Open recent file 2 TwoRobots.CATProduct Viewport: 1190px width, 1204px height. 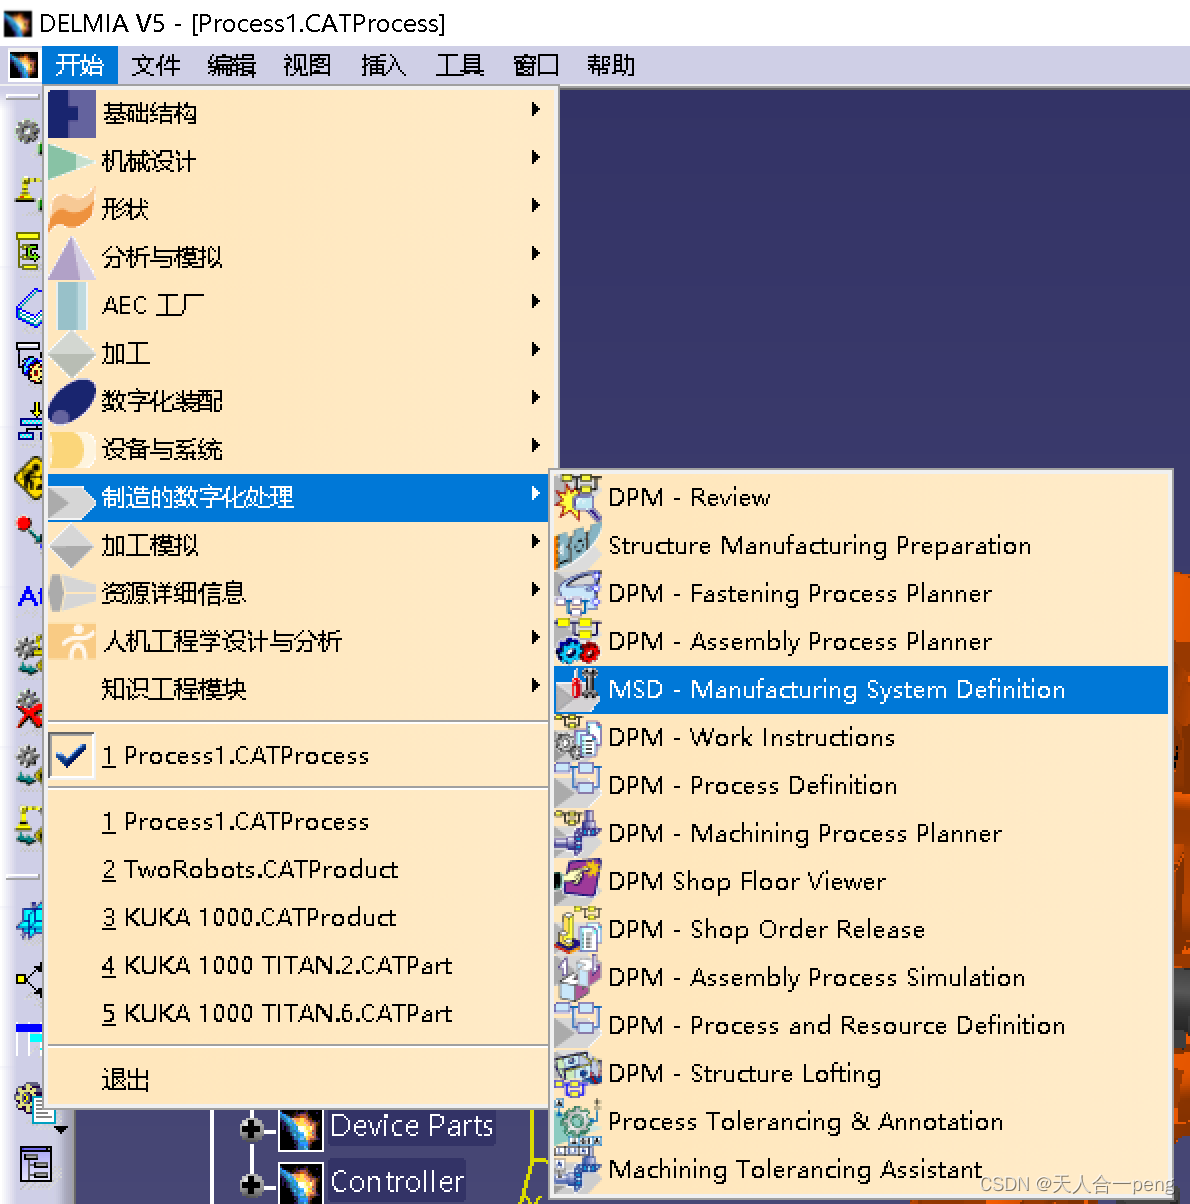pos(298,869)
